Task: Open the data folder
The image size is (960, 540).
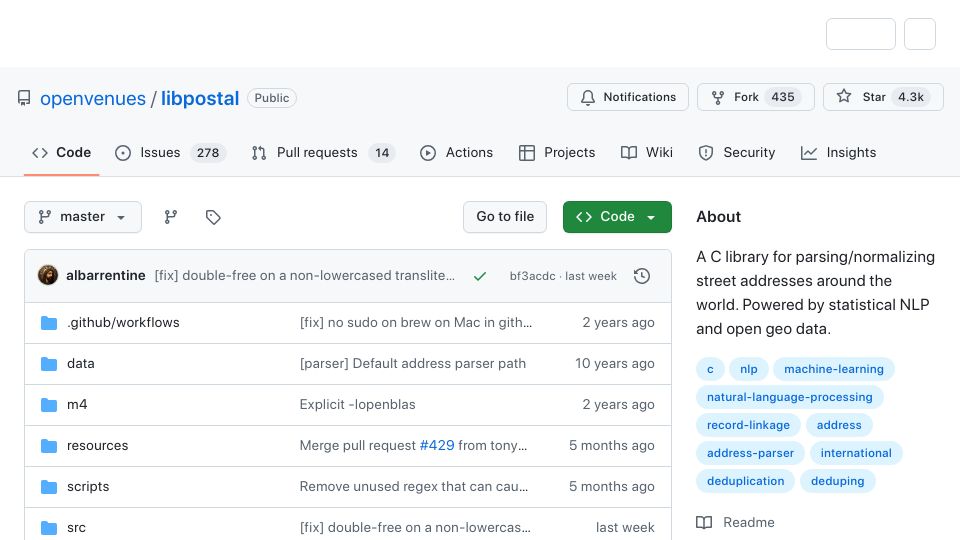Action: click(x=81, y=364)
